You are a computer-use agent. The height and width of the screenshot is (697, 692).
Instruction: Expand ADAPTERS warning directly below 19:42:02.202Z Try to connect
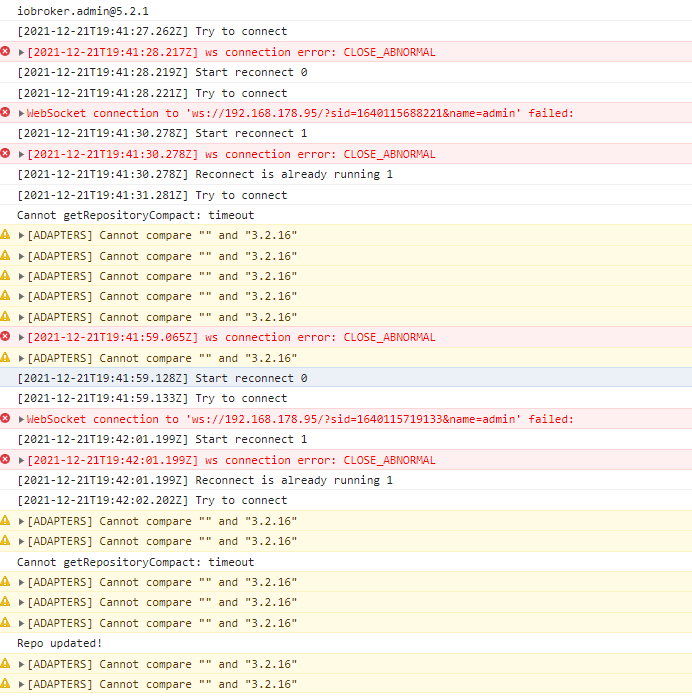tap(21, 521)
